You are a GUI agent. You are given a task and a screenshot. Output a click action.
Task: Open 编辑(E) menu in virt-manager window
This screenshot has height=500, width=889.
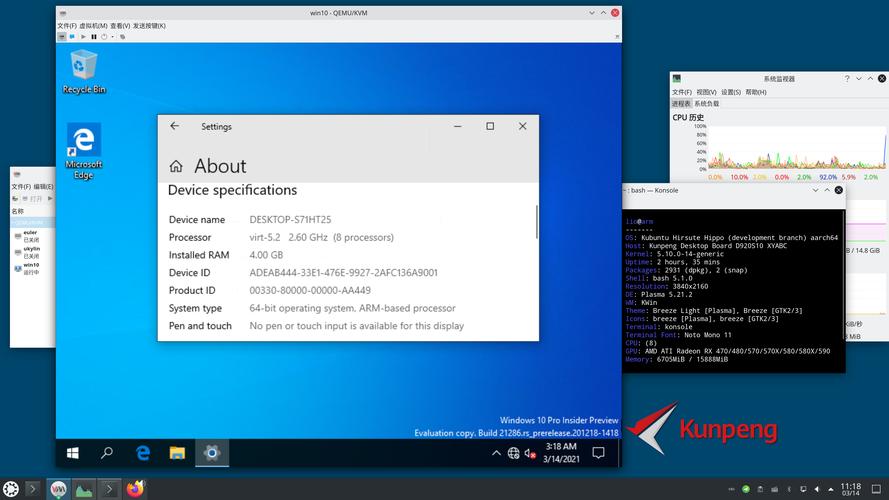(43, 187)
